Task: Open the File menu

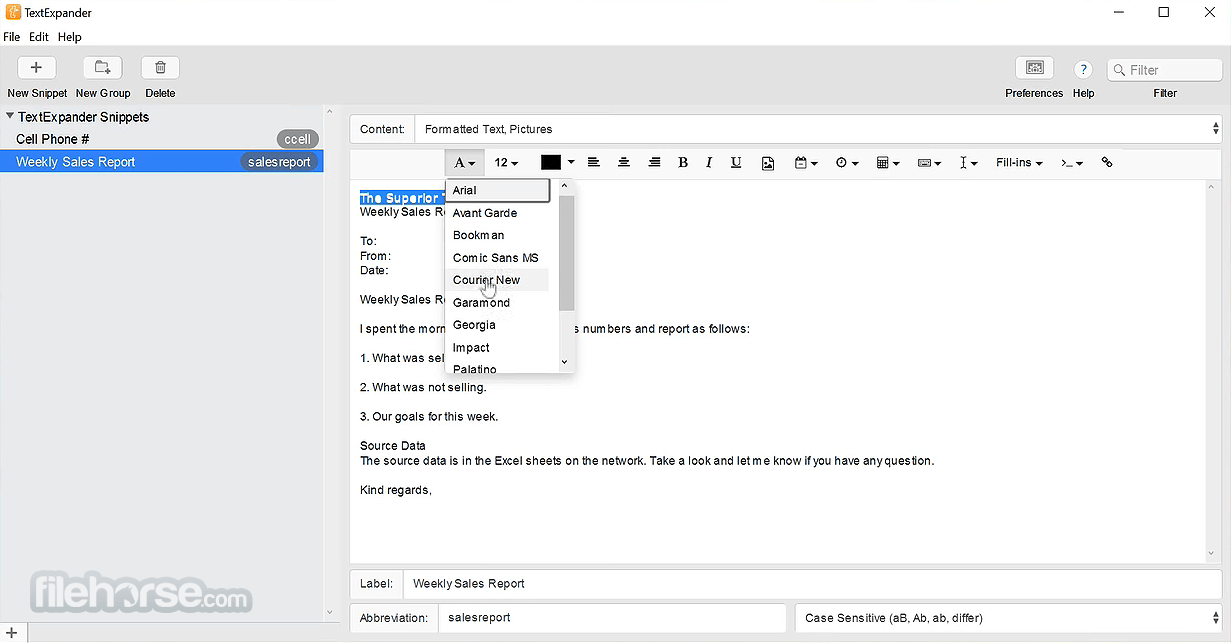Action: pyautogui.click(x=11, y=37)
